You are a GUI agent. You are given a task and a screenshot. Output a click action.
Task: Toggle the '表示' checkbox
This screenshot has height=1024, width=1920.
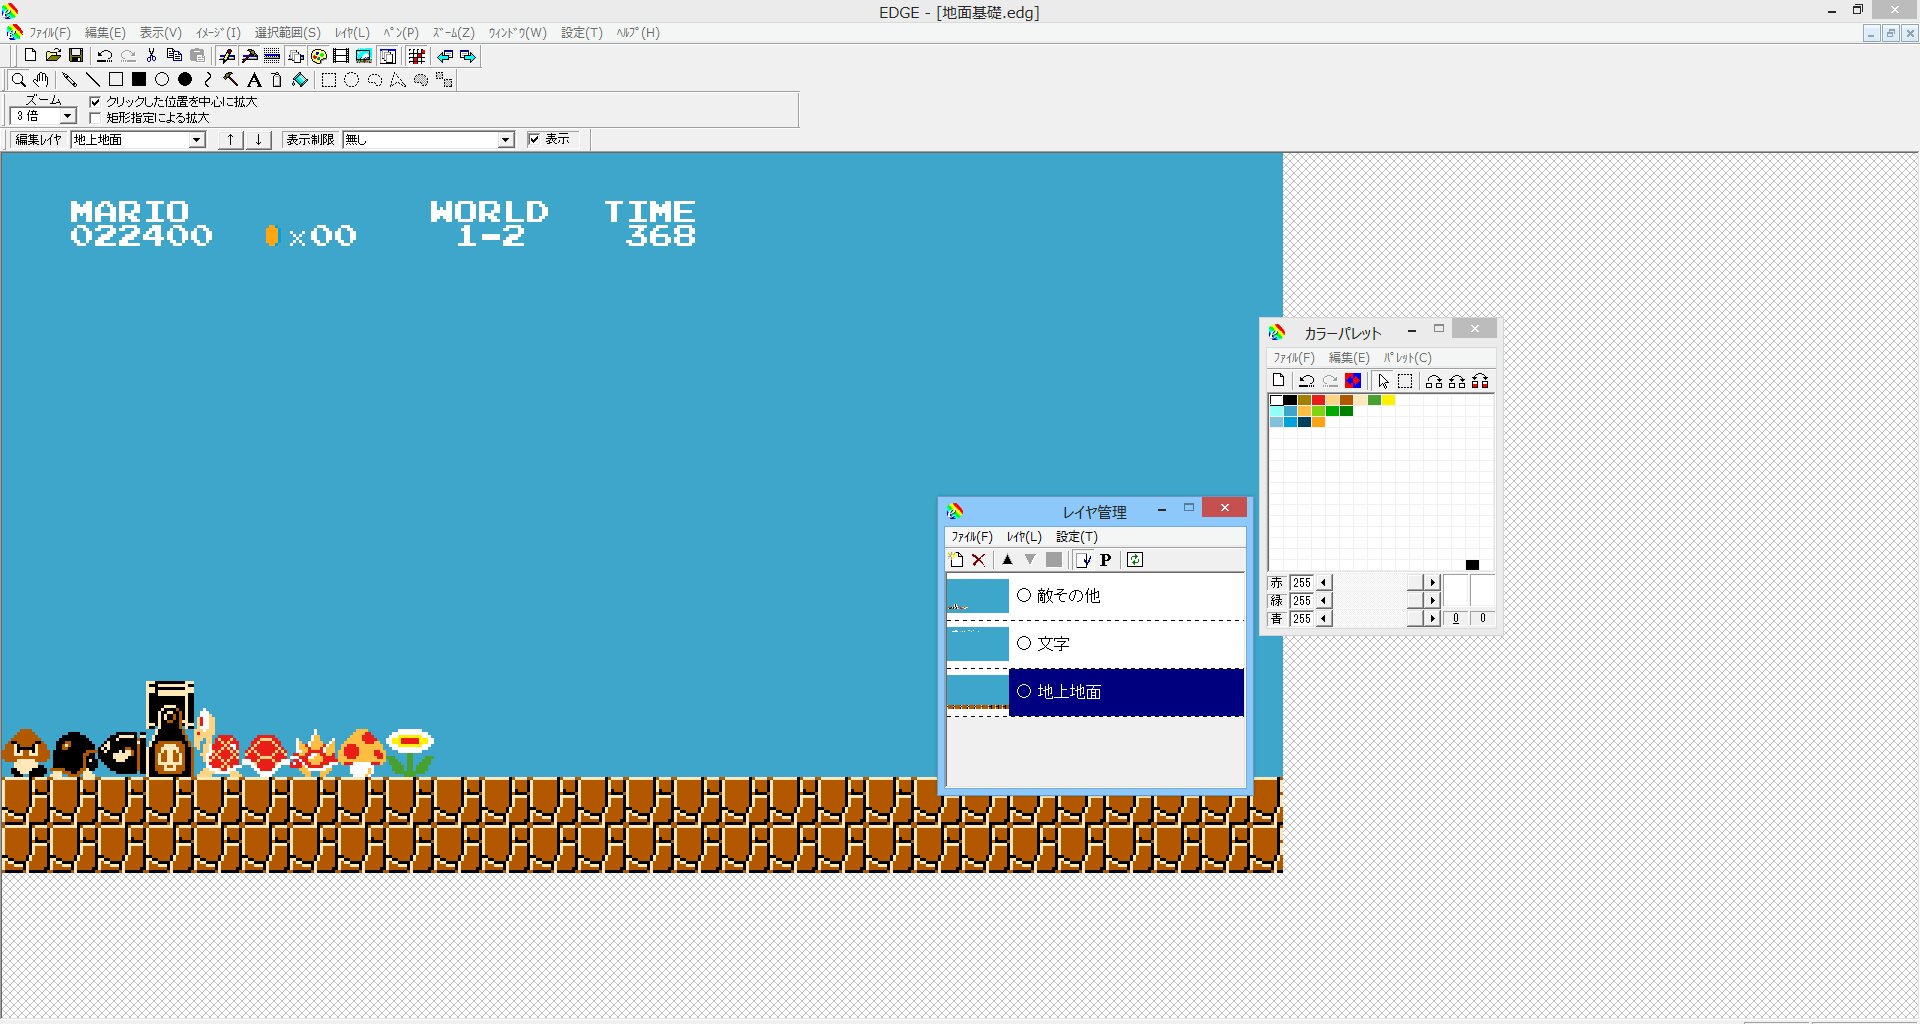pos(534,139)
